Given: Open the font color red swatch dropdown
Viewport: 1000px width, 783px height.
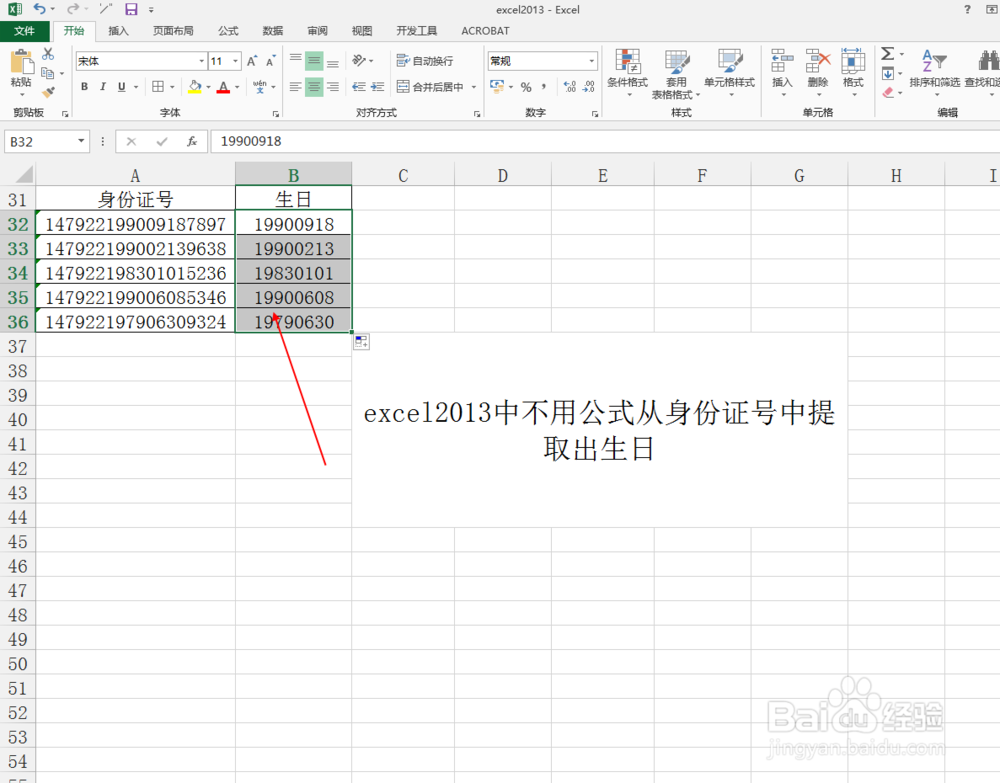Looking at the screenshot, I should tap(236, 87).
